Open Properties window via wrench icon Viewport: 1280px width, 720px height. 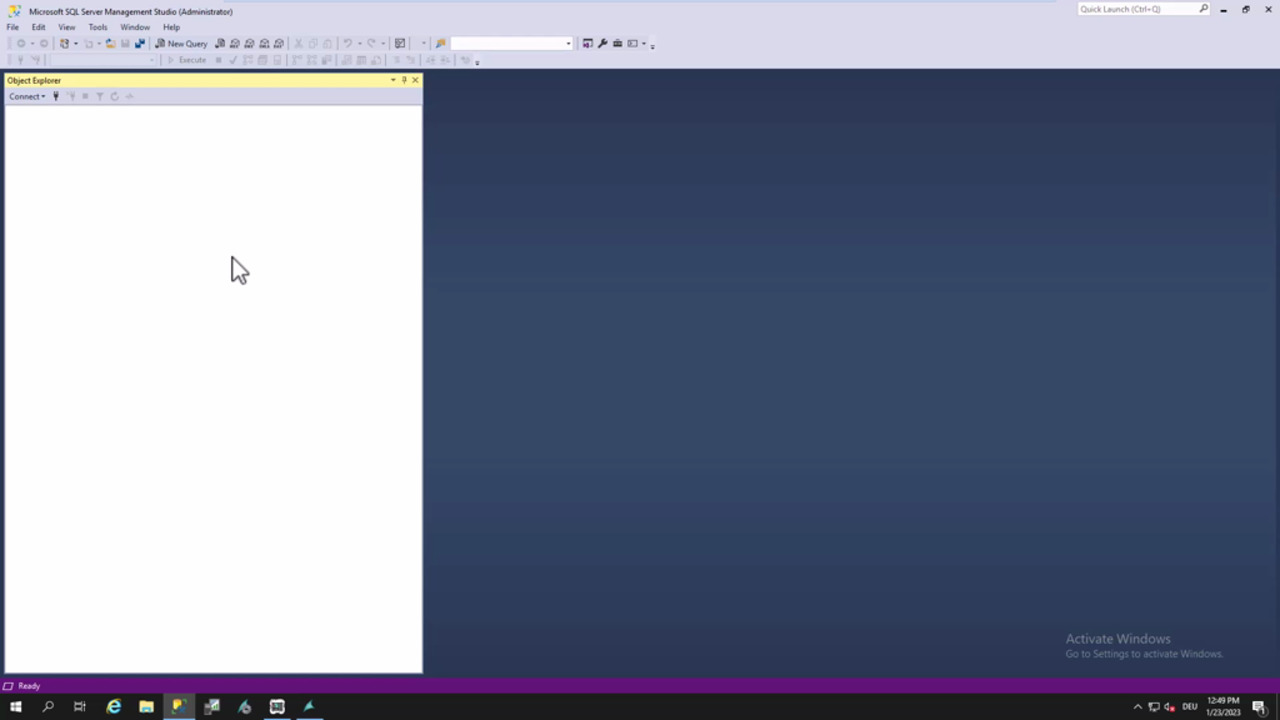pyautogui.click(x=602, y=44)
